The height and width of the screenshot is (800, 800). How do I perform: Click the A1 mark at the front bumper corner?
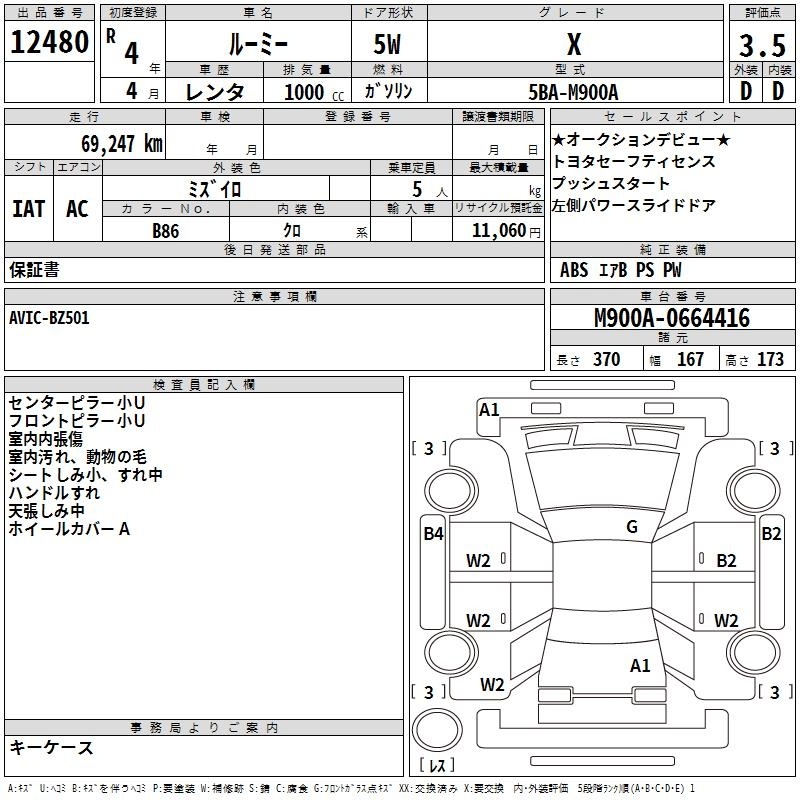click(x=489, y=409)
